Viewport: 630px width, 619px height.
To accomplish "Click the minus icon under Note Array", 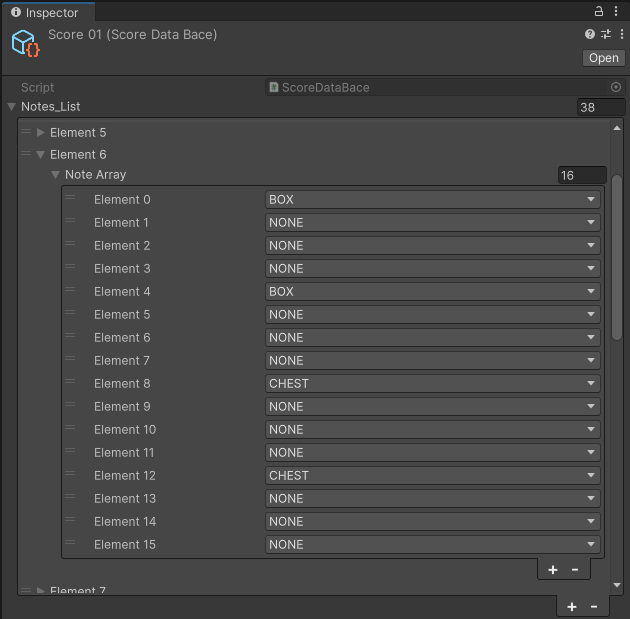I will tap(575, 570).
